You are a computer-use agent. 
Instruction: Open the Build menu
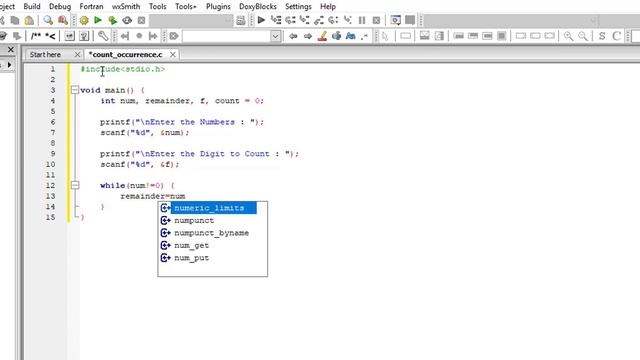coord(32,7)
